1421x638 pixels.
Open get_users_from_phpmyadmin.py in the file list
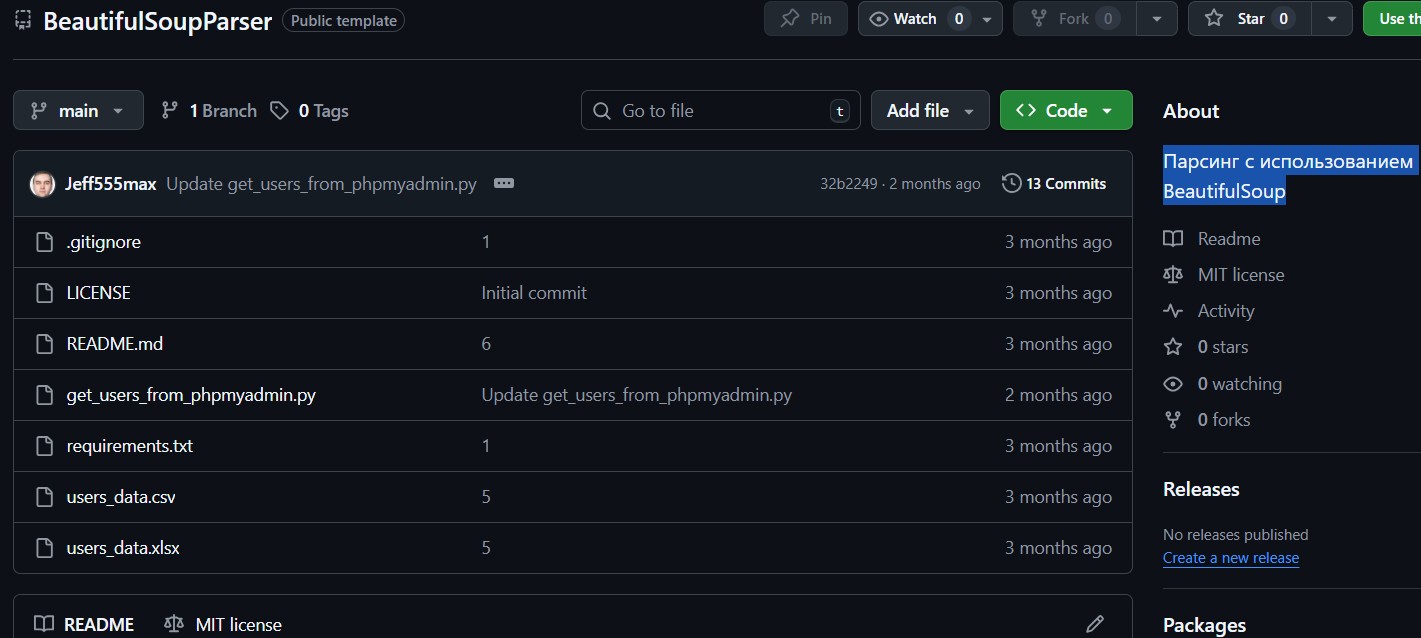tap(191, 395)
